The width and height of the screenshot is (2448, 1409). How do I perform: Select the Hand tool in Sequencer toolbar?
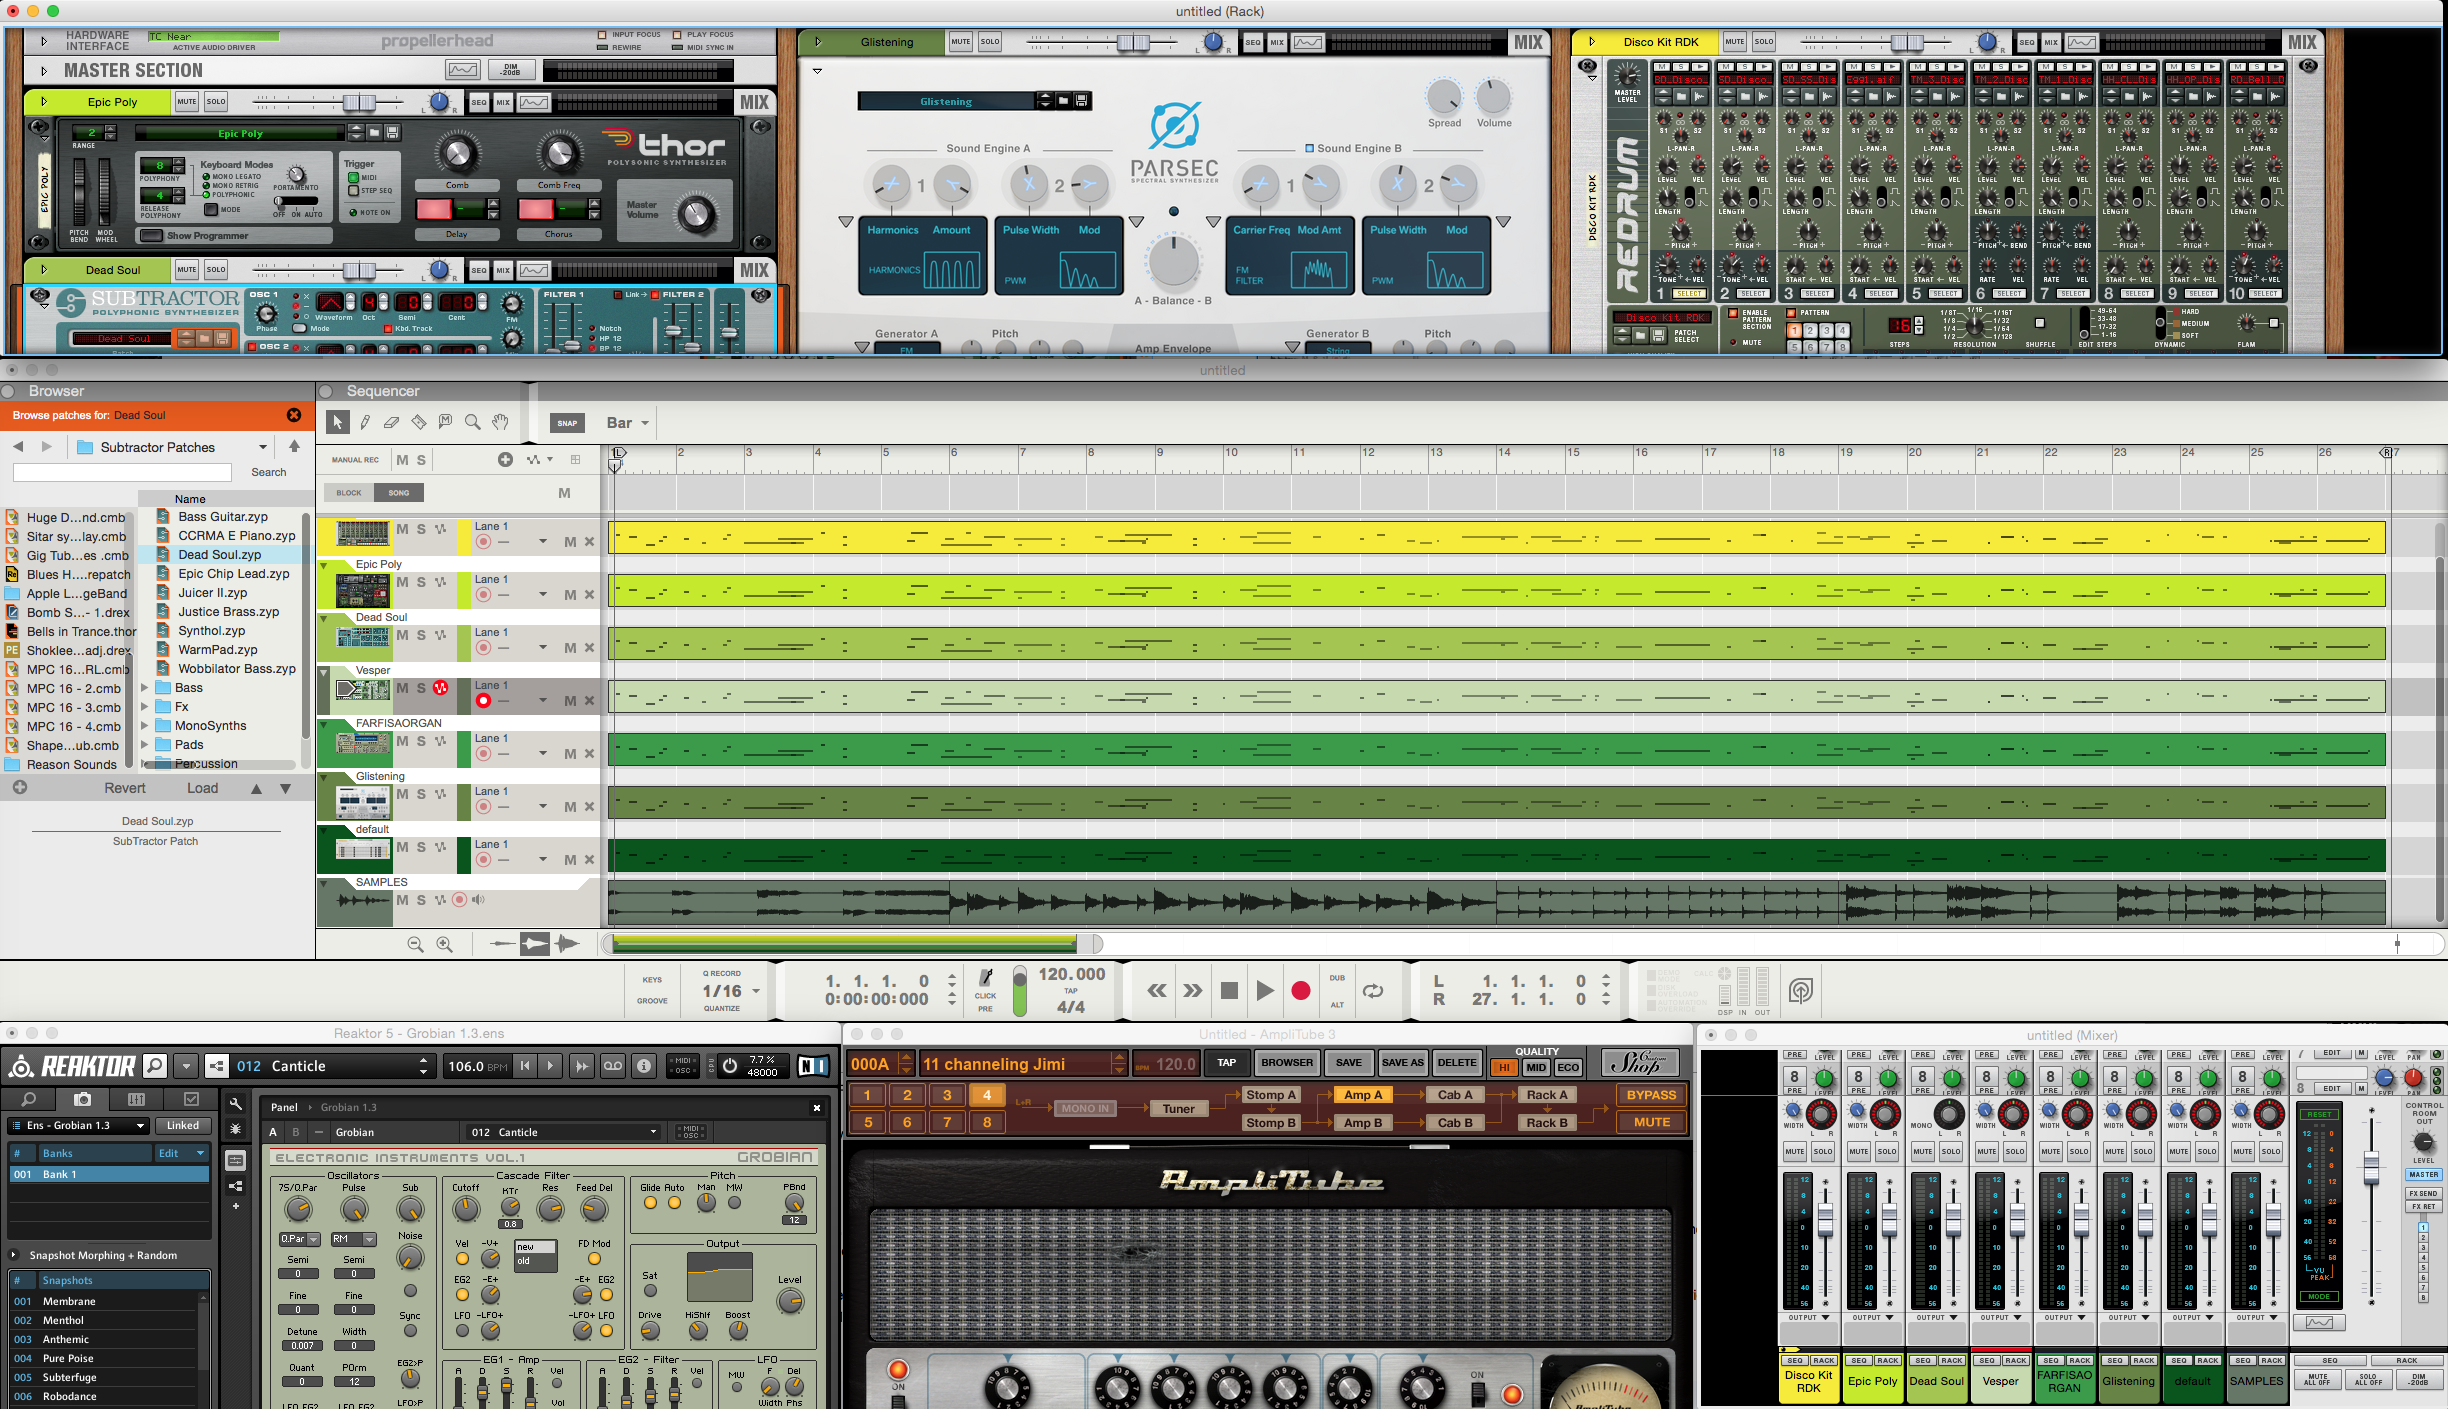(500, 423)
